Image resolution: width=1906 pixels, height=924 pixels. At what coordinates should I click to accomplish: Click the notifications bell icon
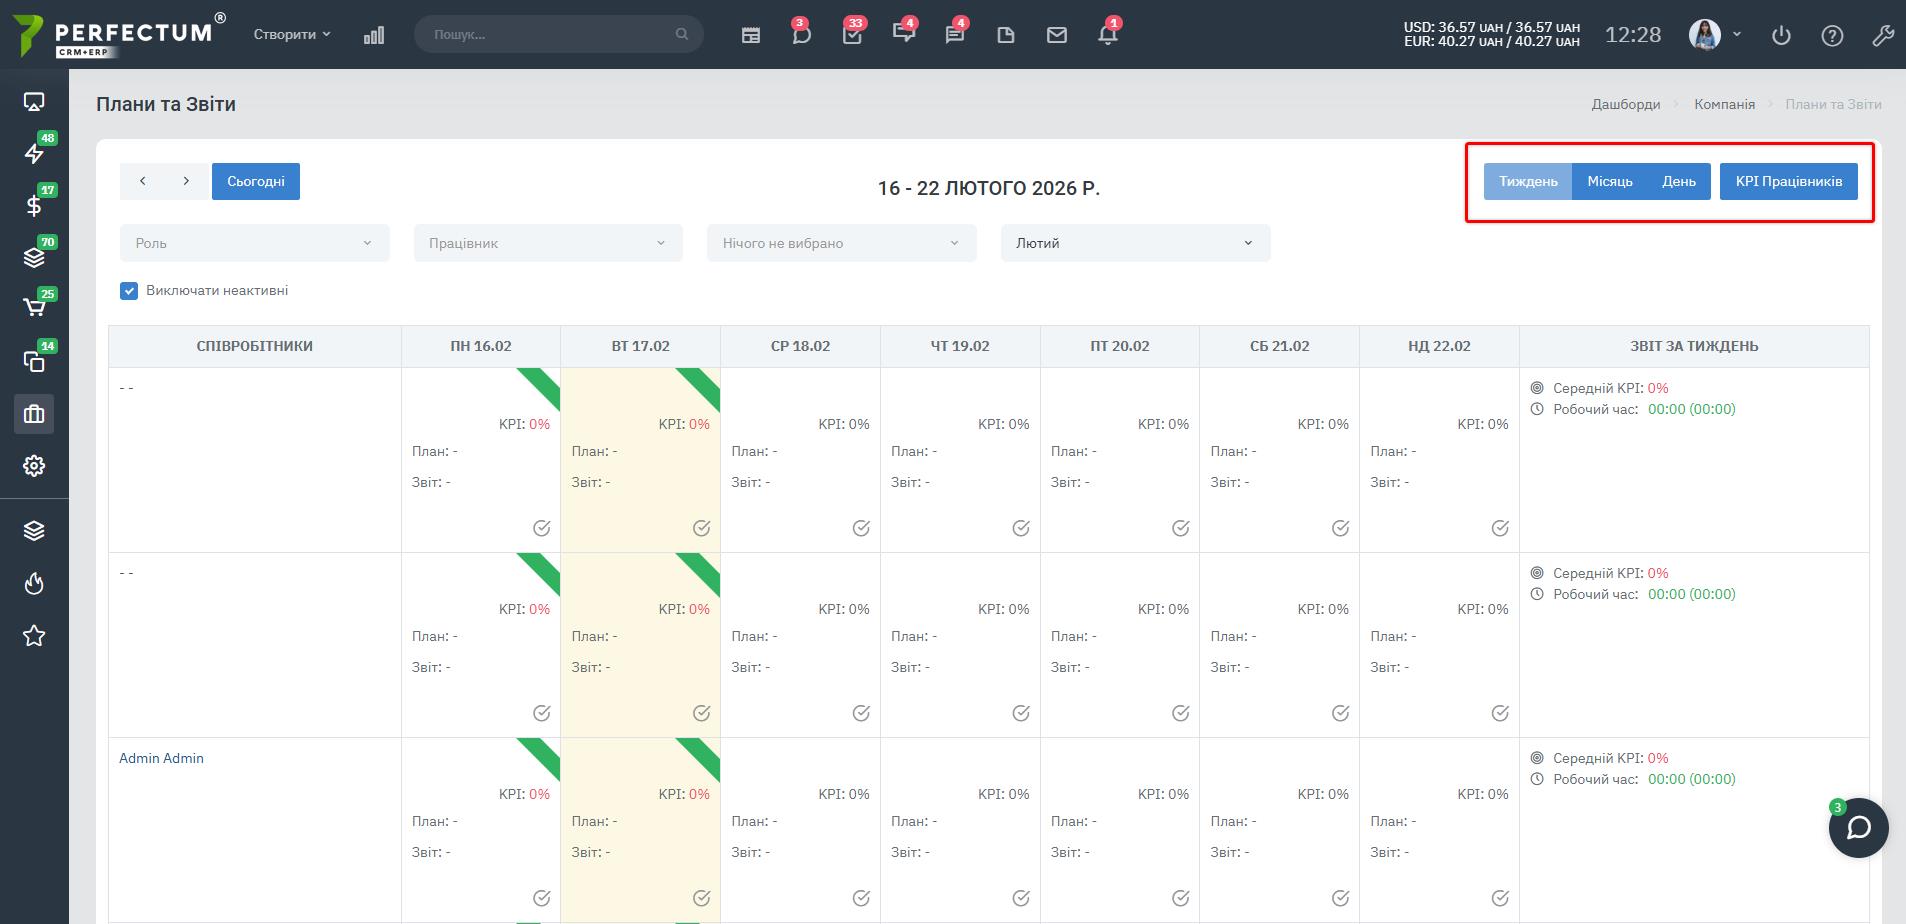[x=1107, y=35]
